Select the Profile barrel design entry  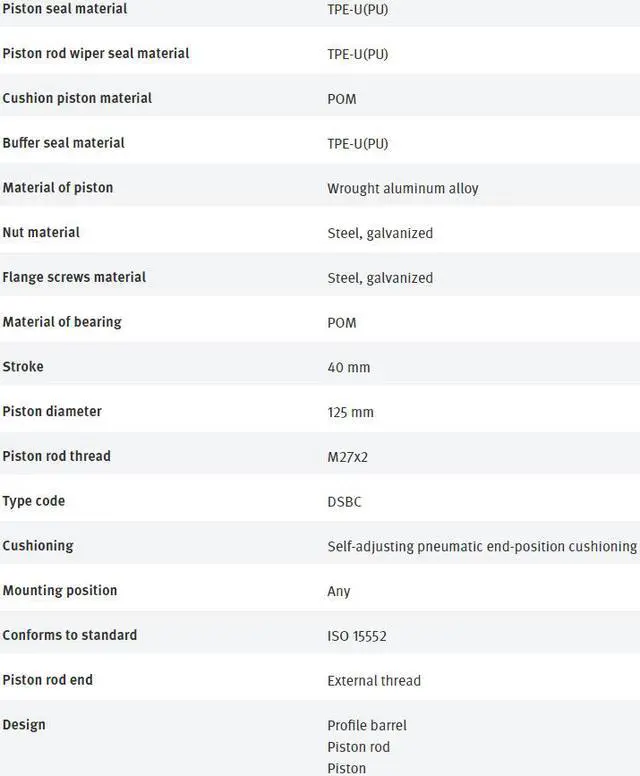point(367,725)
